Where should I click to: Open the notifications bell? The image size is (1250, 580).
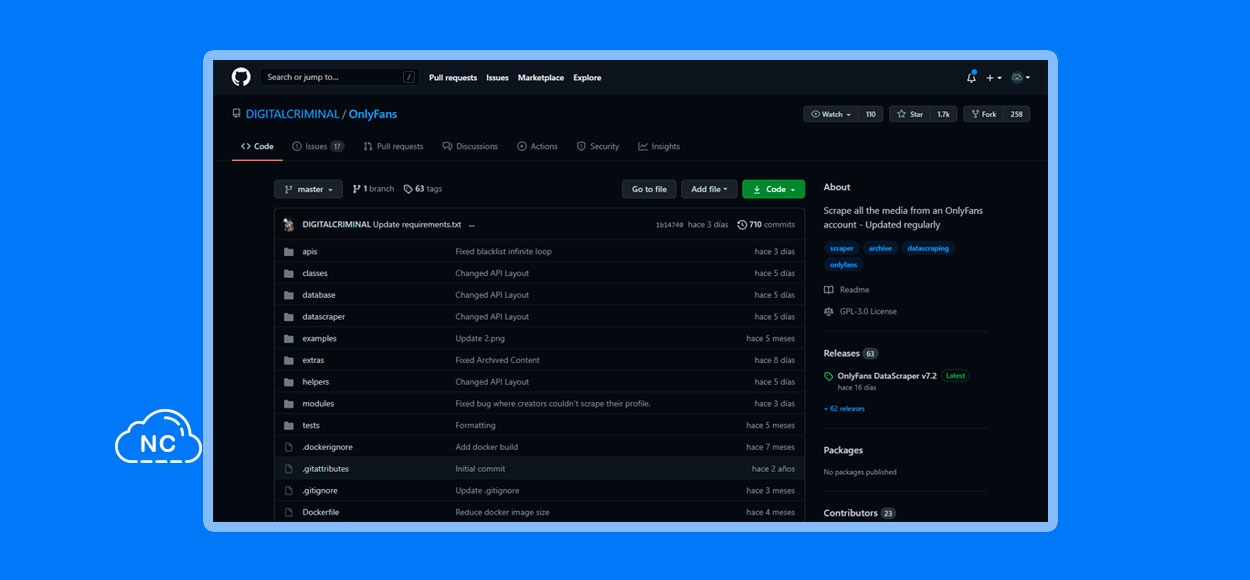(x=971, y=77)
